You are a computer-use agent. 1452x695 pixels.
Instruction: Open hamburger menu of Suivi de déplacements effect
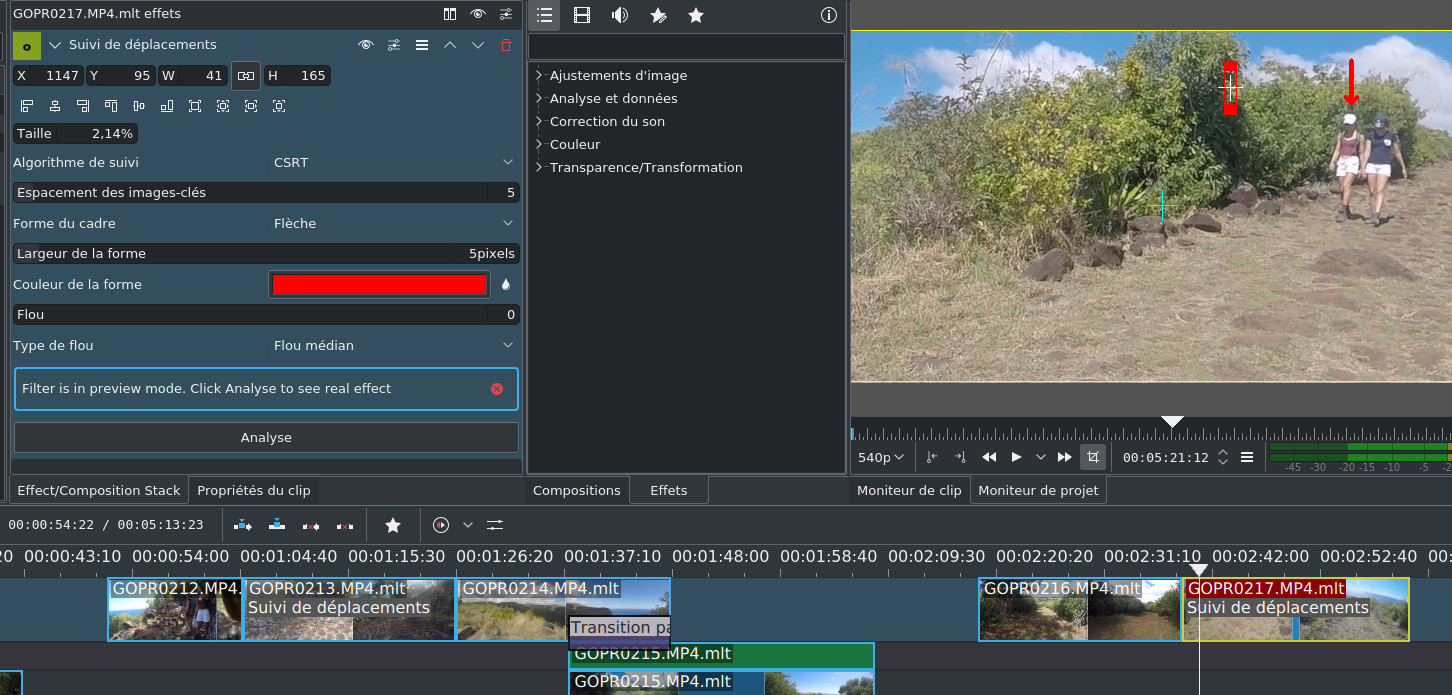422,45
